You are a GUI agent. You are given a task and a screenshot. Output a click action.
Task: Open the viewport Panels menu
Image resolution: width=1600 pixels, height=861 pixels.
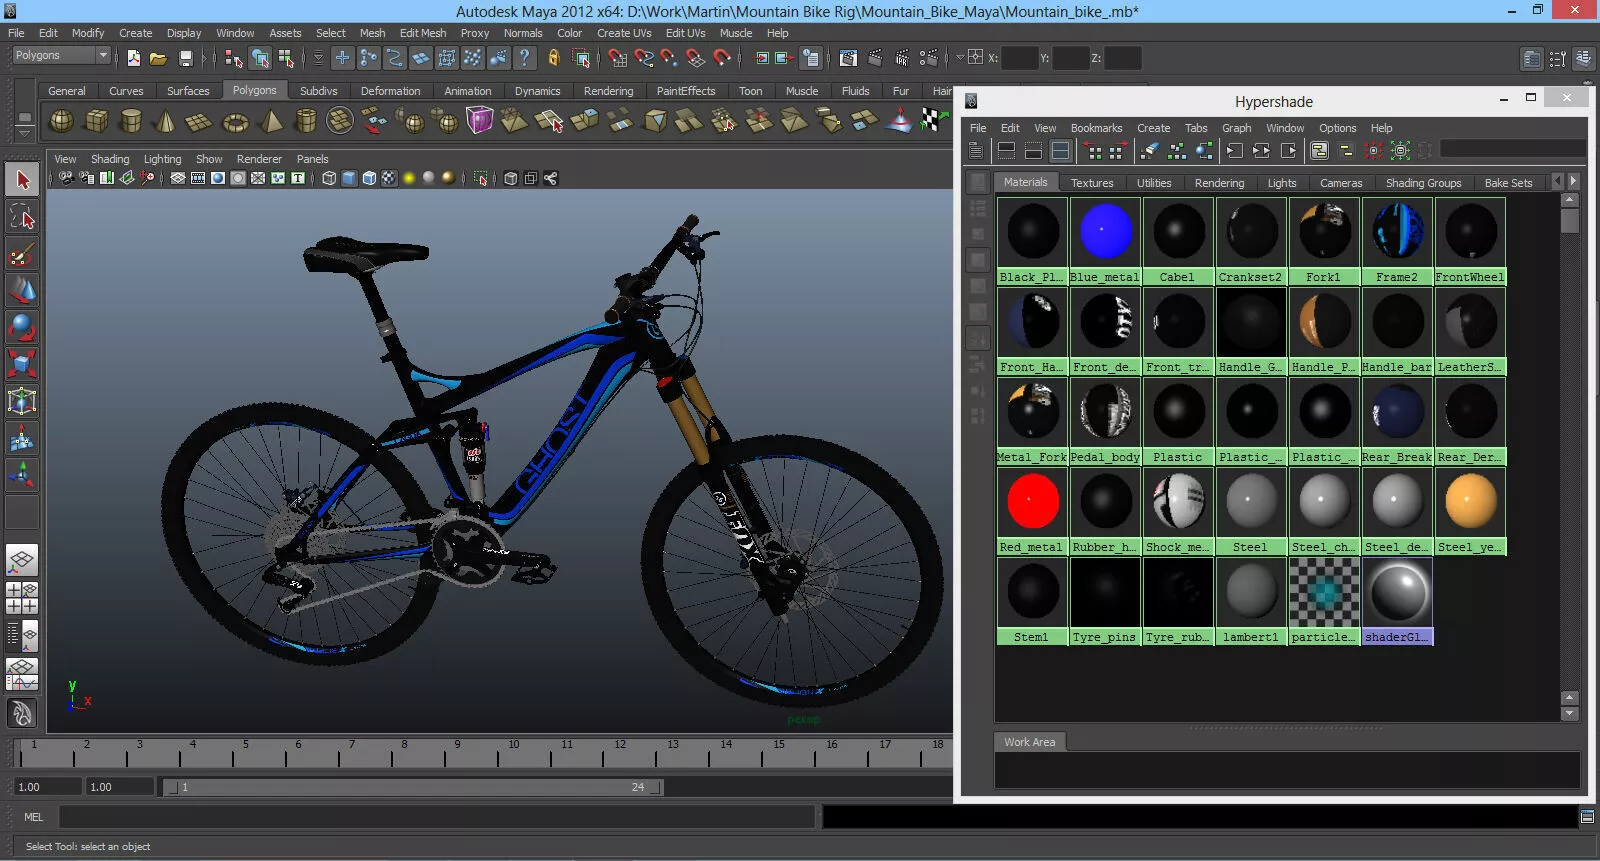click(x=312, y=159)
